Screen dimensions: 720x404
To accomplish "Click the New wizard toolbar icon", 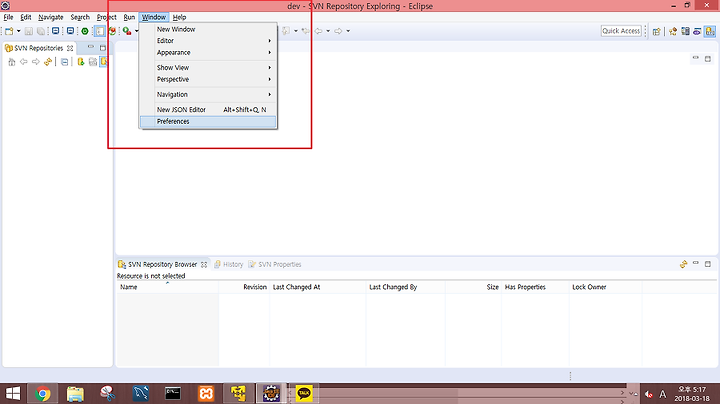I will (x=9, y=31).
